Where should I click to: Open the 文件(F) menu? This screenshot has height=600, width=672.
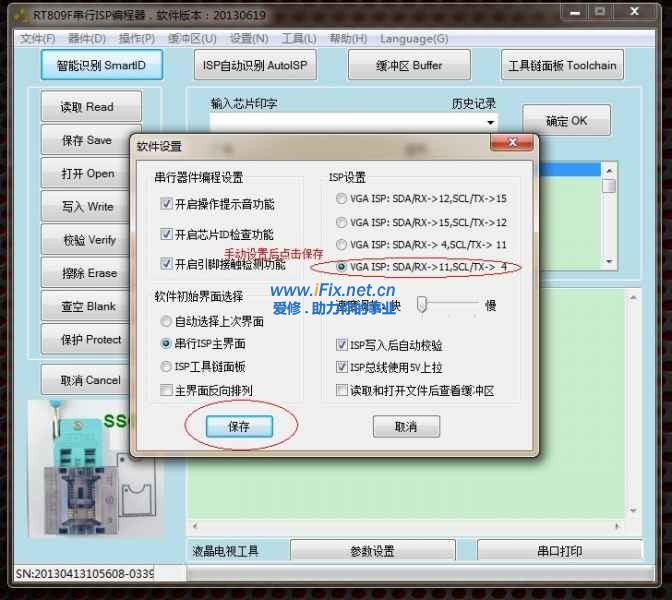pyautogui.click(x=37, y=38)
